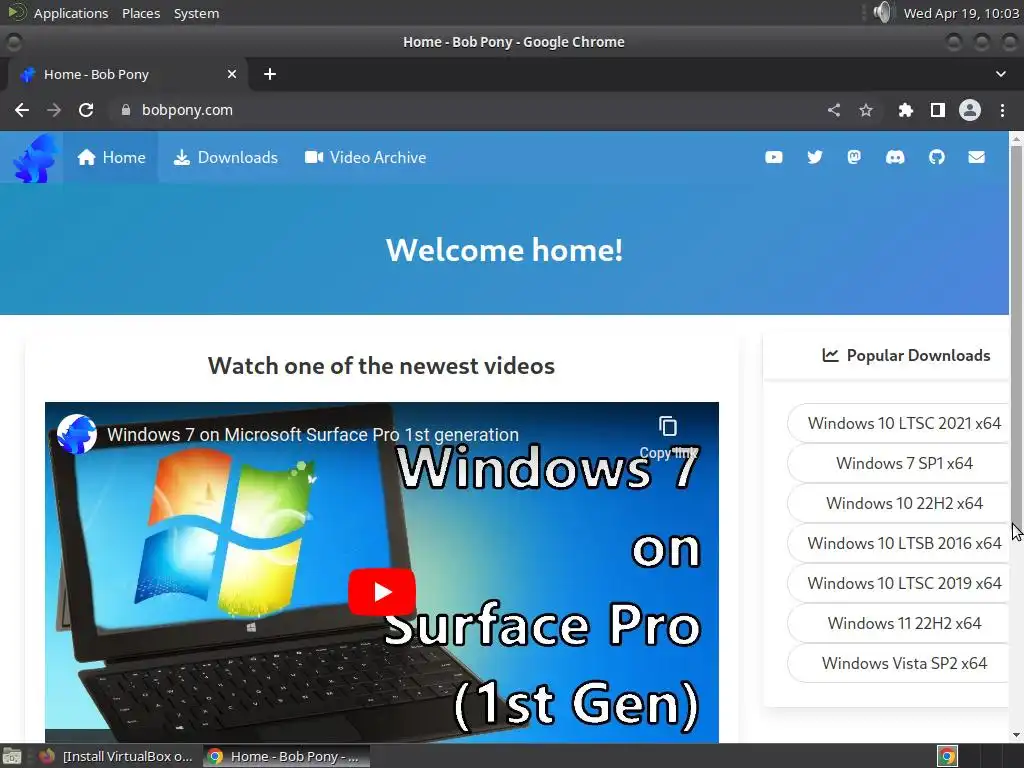Click the Chrome icon in the bottom panel tray
Viewport: 1024px width, 768px height.
948,756
